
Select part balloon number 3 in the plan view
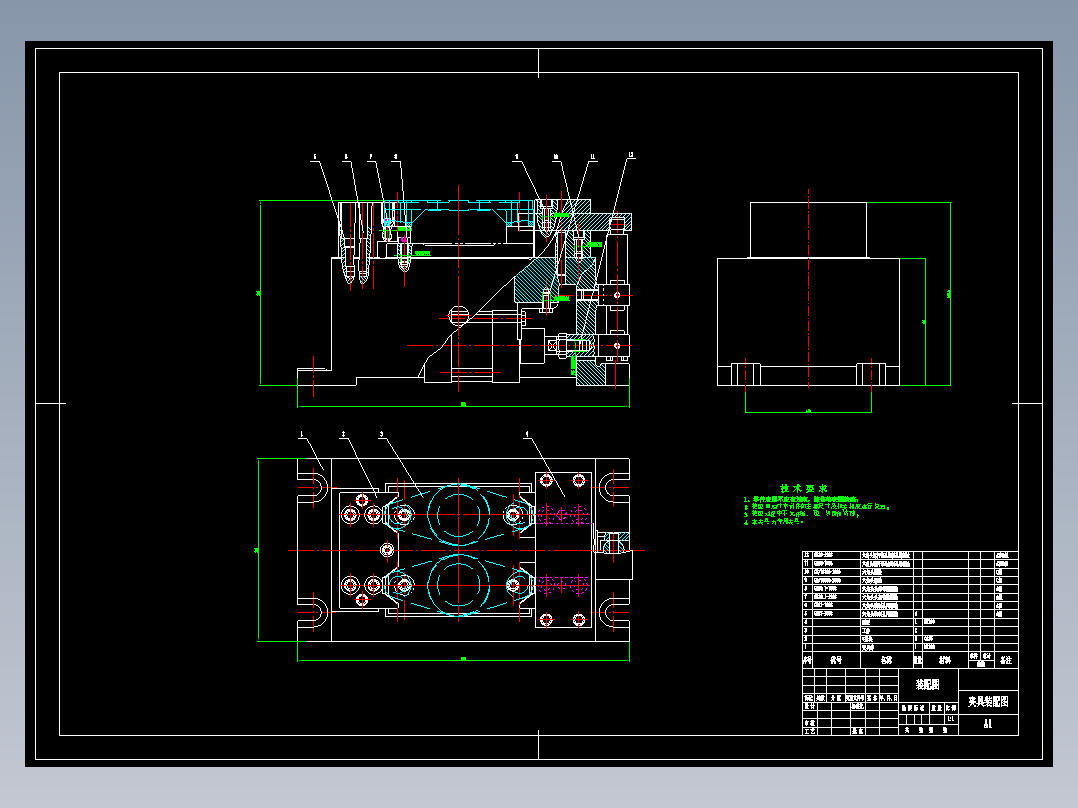coord(381,435)
